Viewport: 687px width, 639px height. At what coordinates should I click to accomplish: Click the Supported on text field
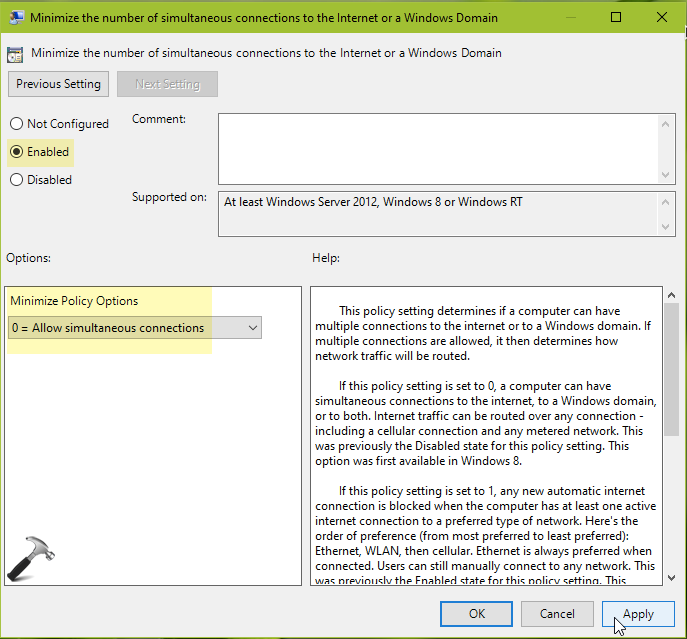point(438,214)
